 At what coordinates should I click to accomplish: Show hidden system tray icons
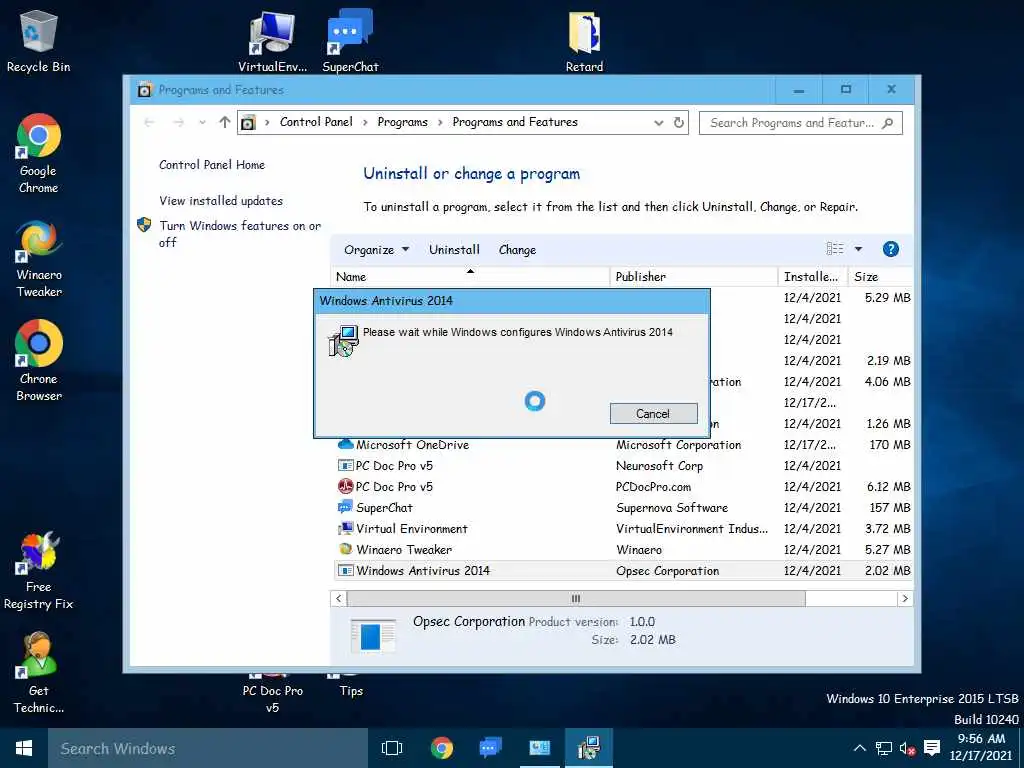click(x=860, y=748)
